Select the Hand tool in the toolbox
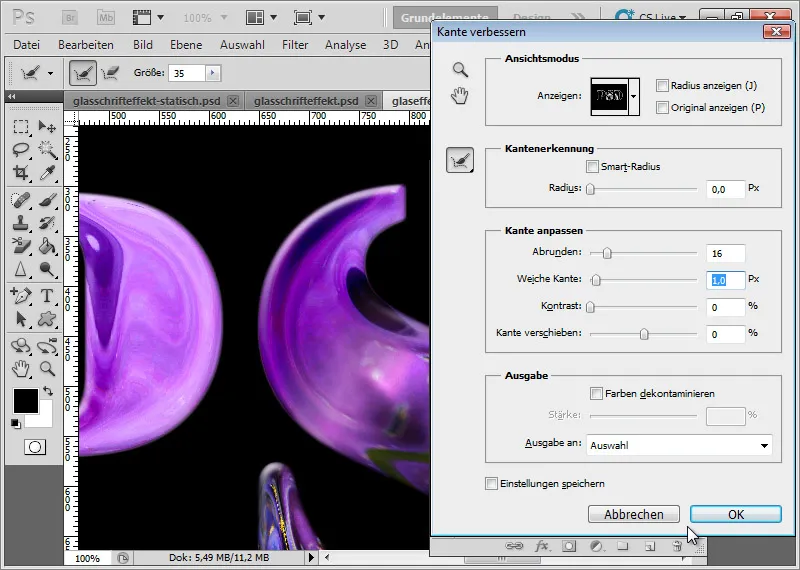The height and width of the screenshot is (570, 800). click(x=20, y=369)
